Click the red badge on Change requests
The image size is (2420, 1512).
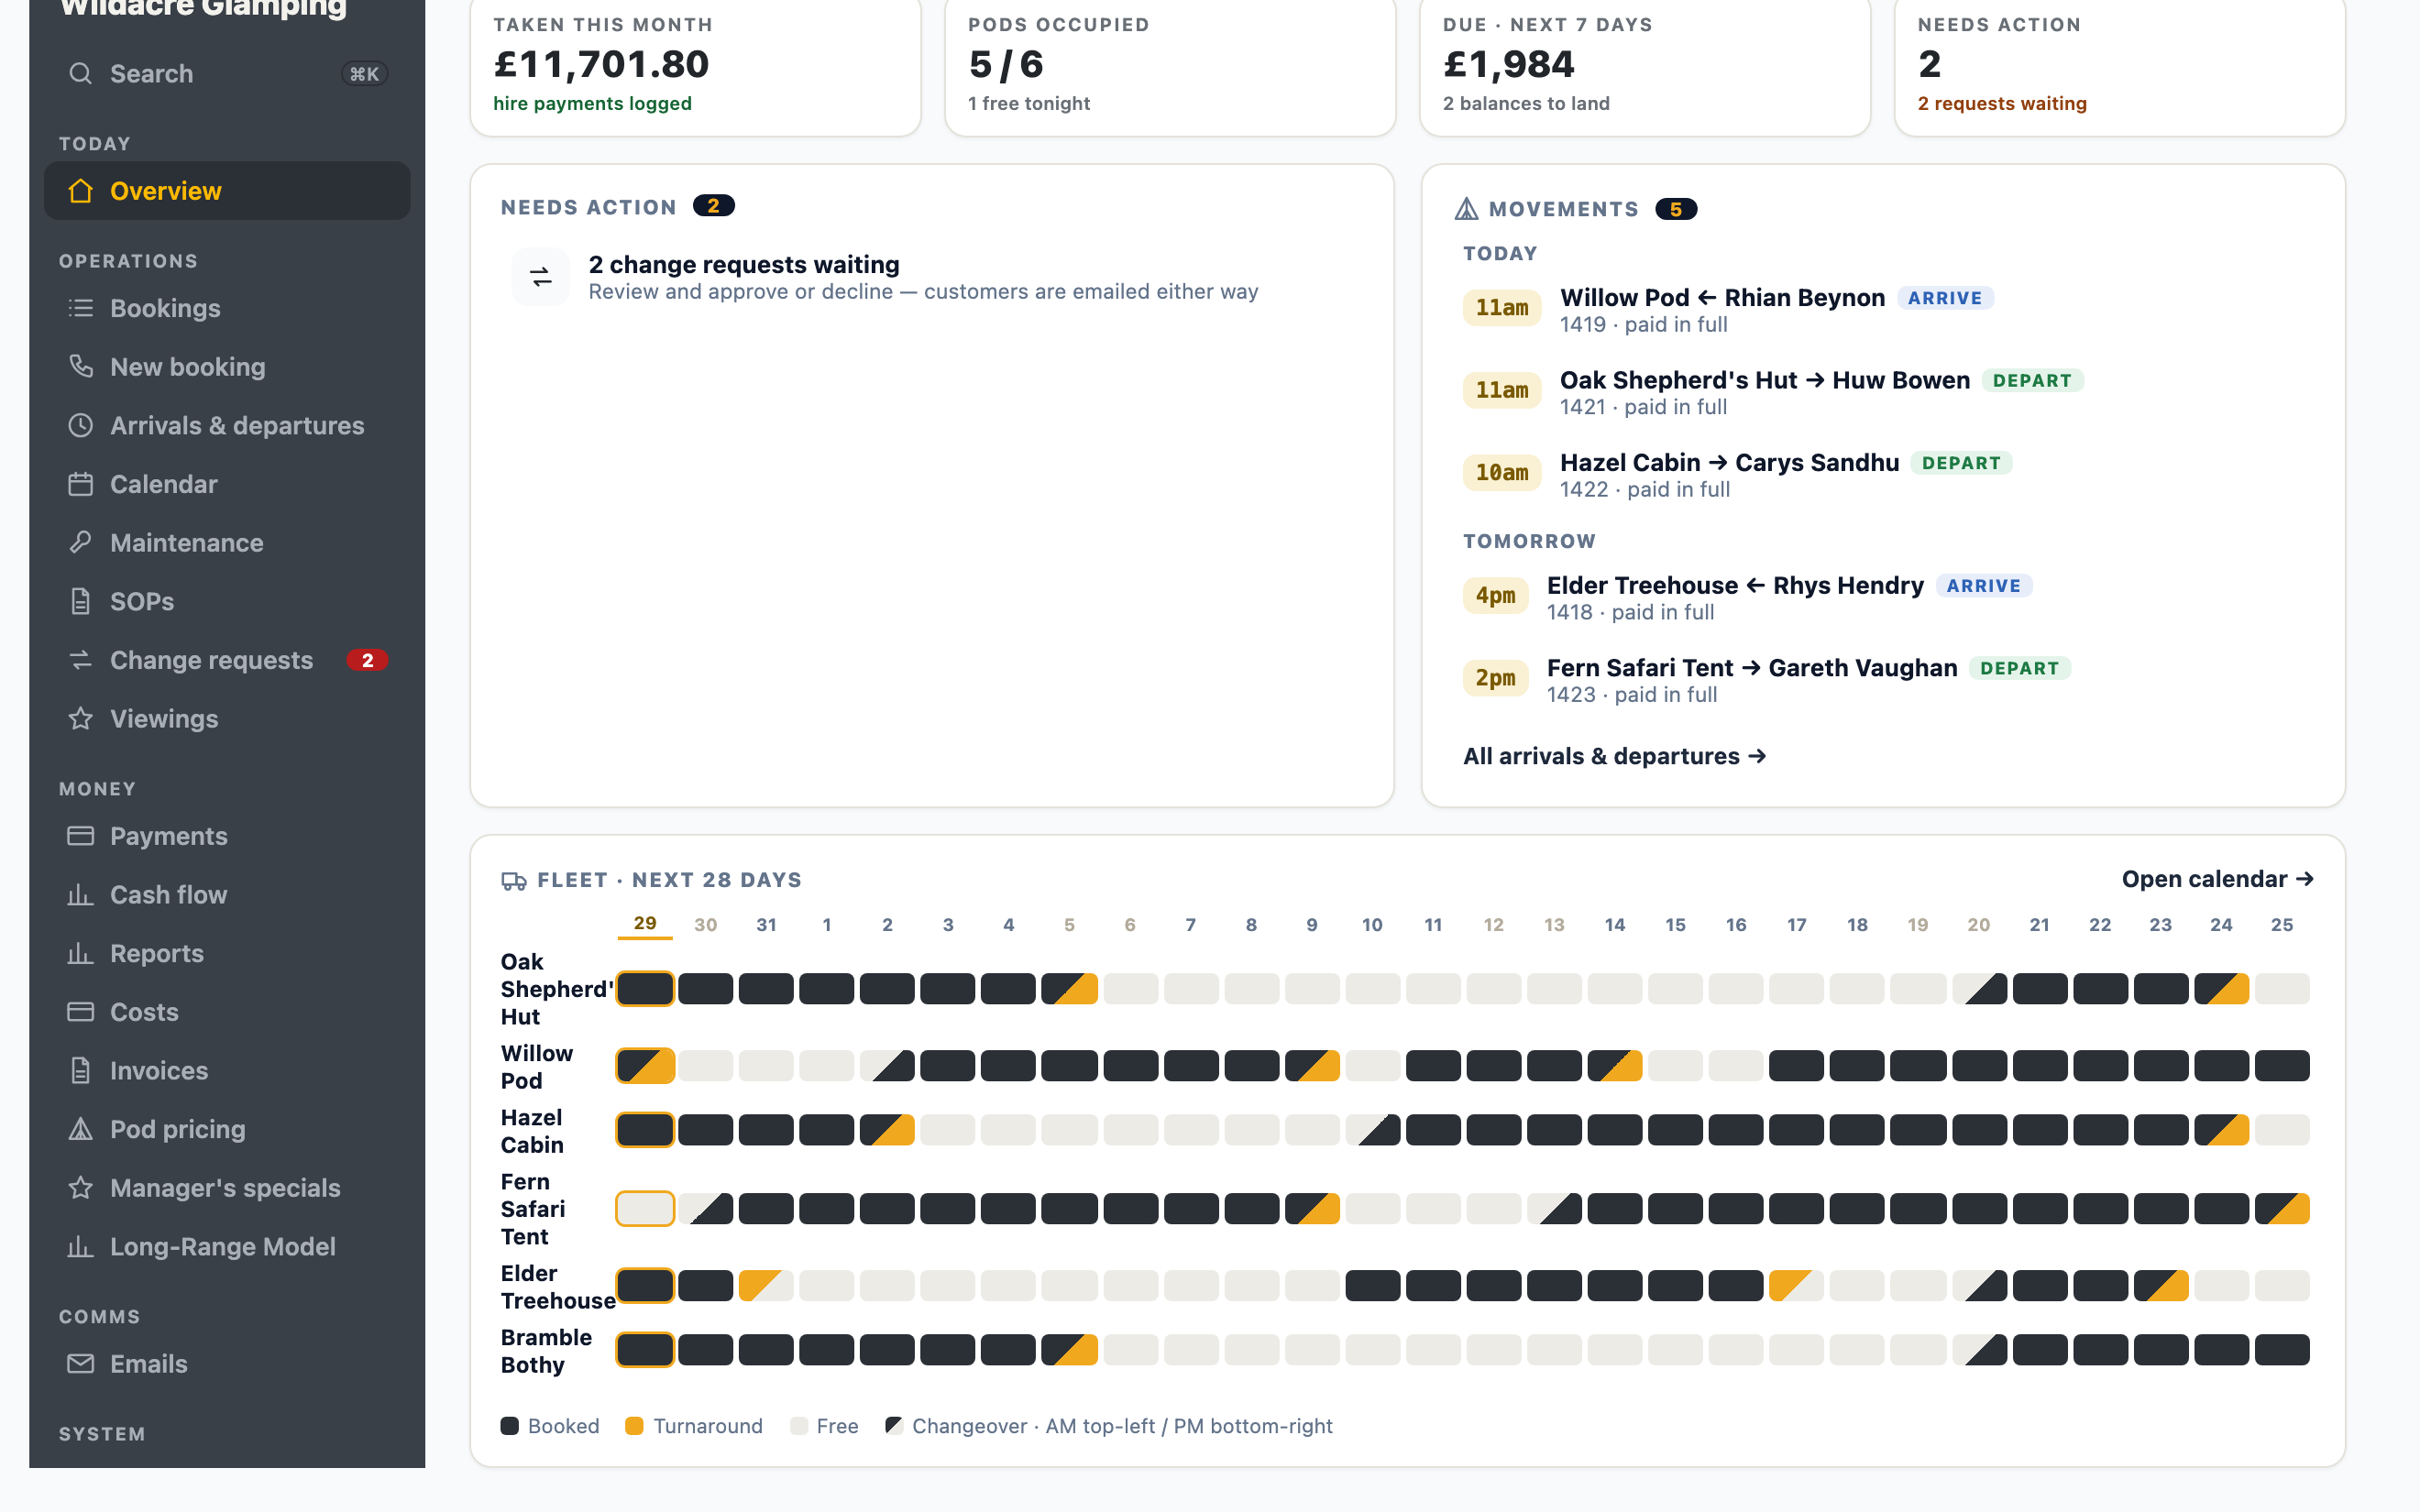click(367, 660)
